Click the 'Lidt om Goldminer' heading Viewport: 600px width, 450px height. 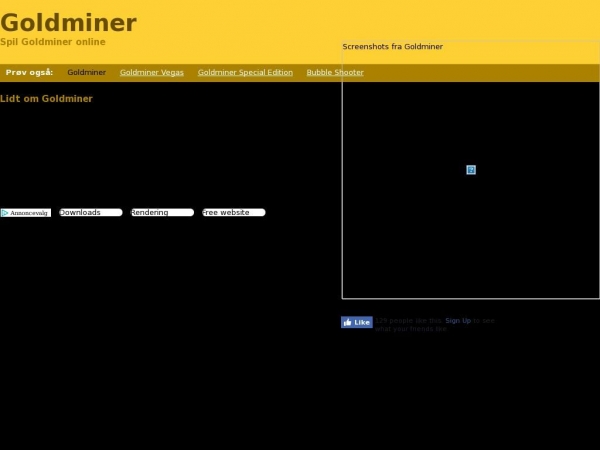click(46, 99)
